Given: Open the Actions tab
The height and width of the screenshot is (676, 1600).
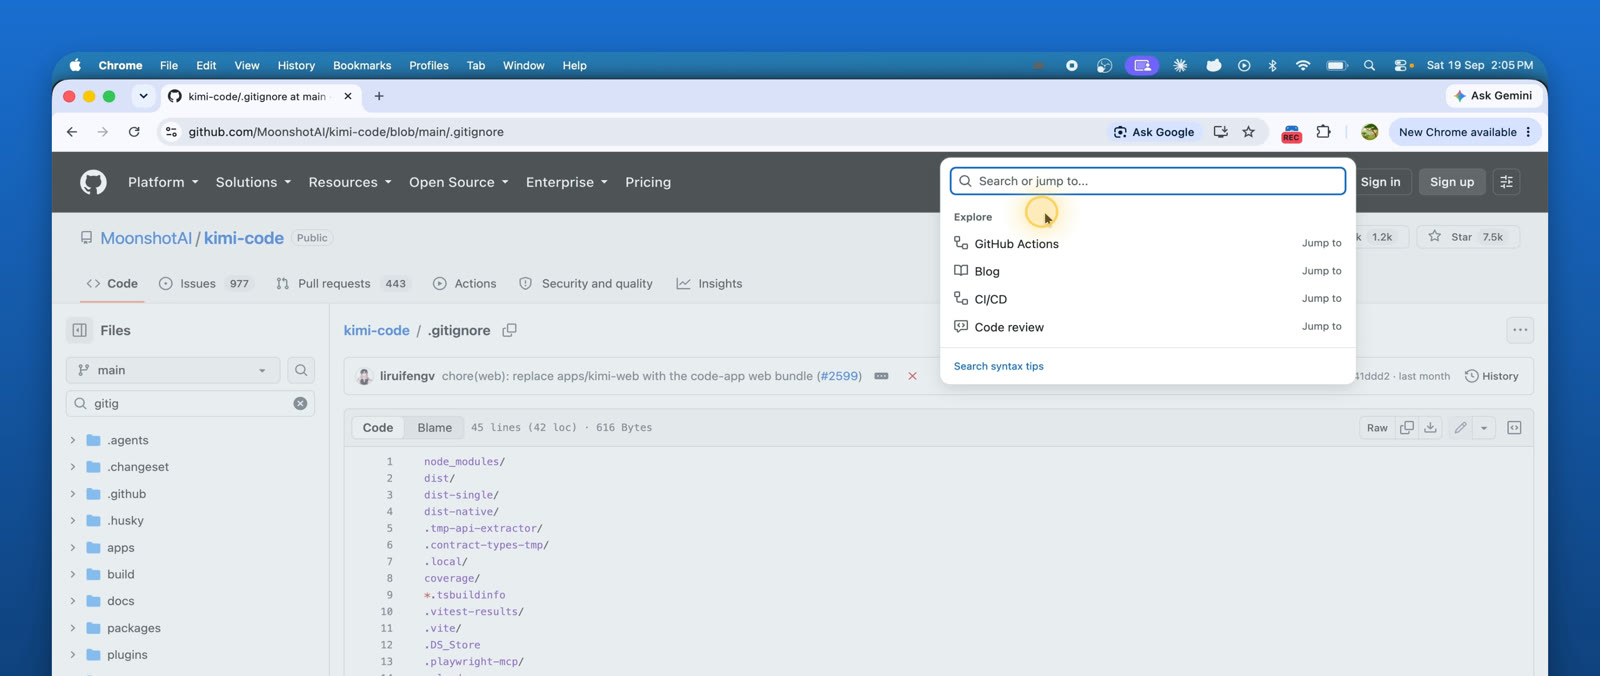Looking at the screenshot, I should [x=465, y=284].
